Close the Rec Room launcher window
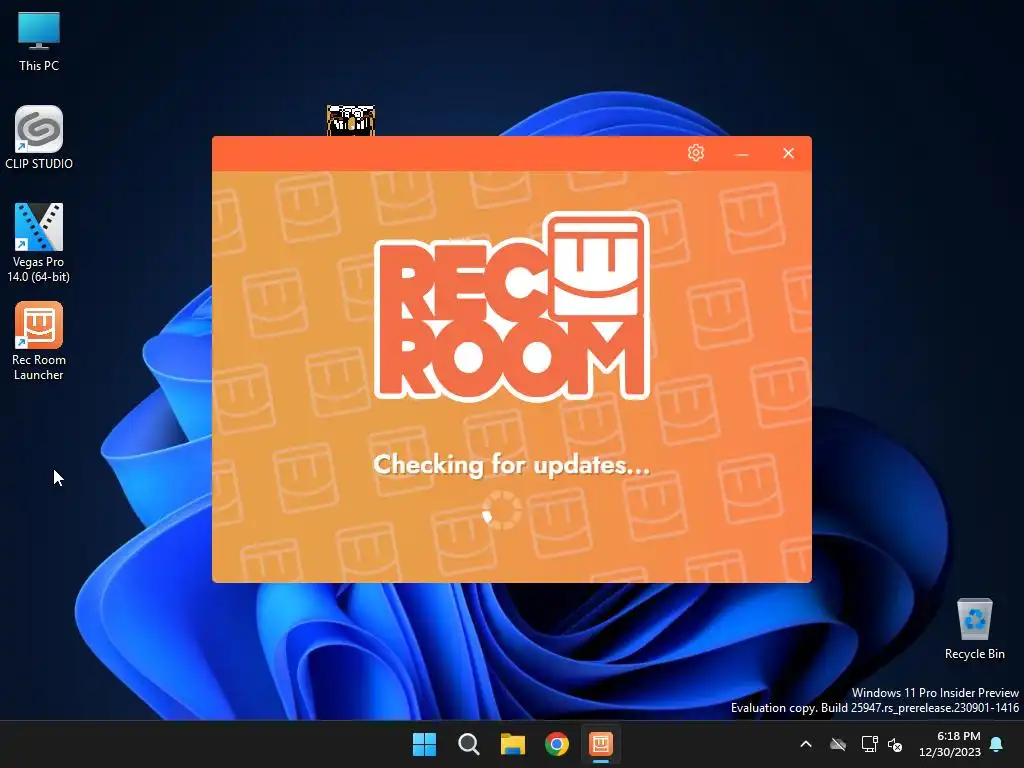This screenshot has width=1024, height=768. (x=788, y=153)
